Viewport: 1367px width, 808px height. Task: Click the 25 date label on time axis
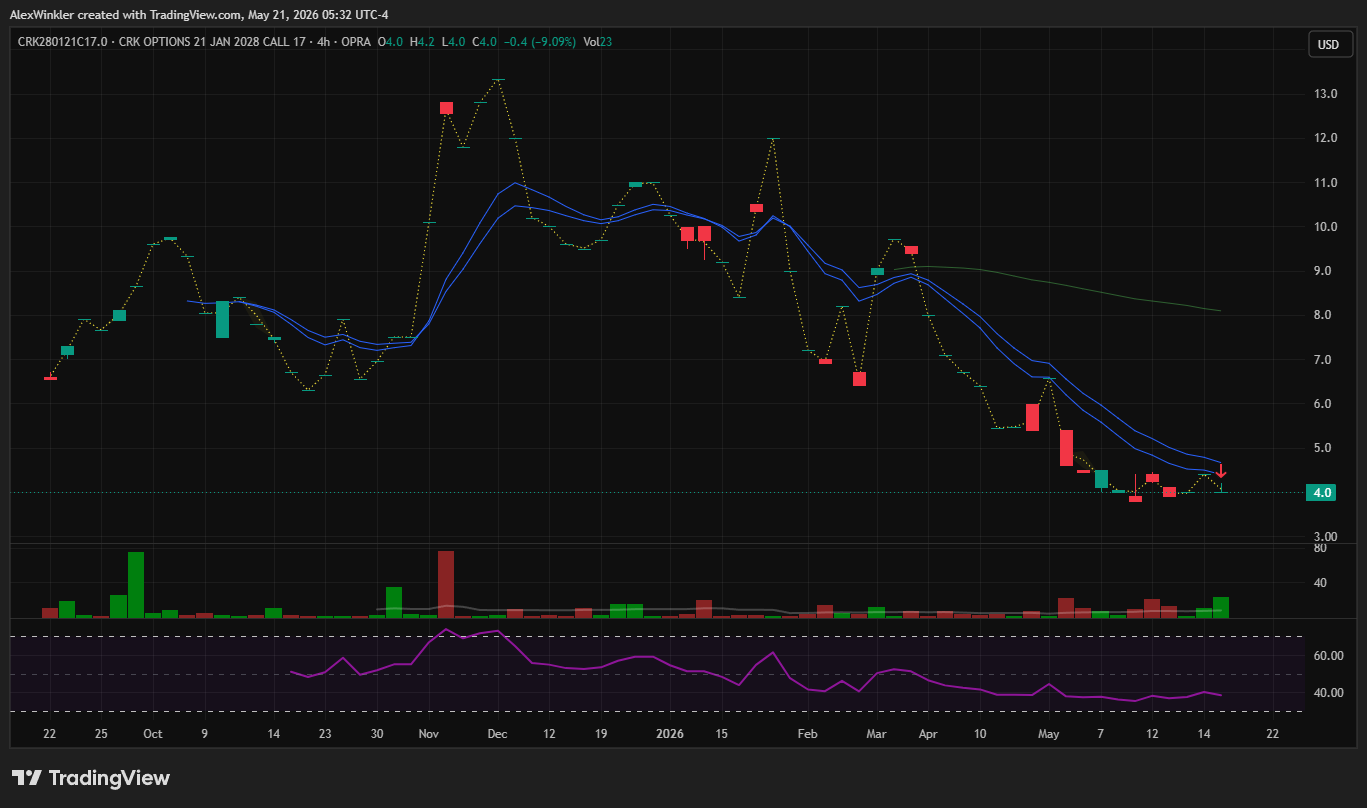[x=101, y=733]
